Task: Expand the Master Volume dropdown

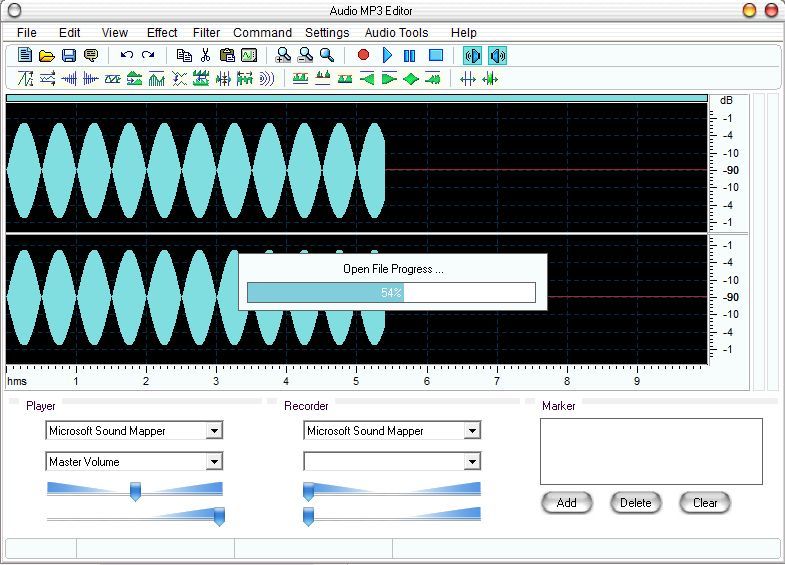Action: coord(214,461)
